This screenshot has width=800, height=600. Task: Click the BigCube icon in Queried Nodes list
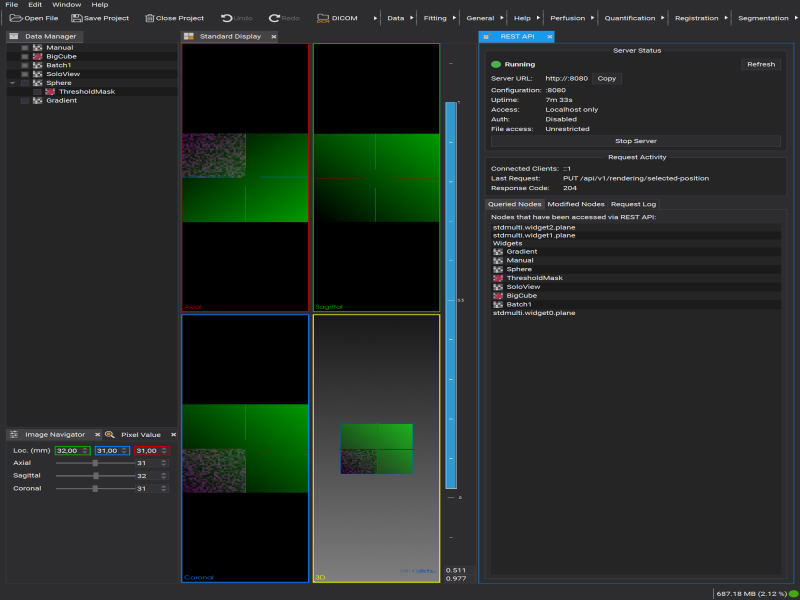(498, 295)
